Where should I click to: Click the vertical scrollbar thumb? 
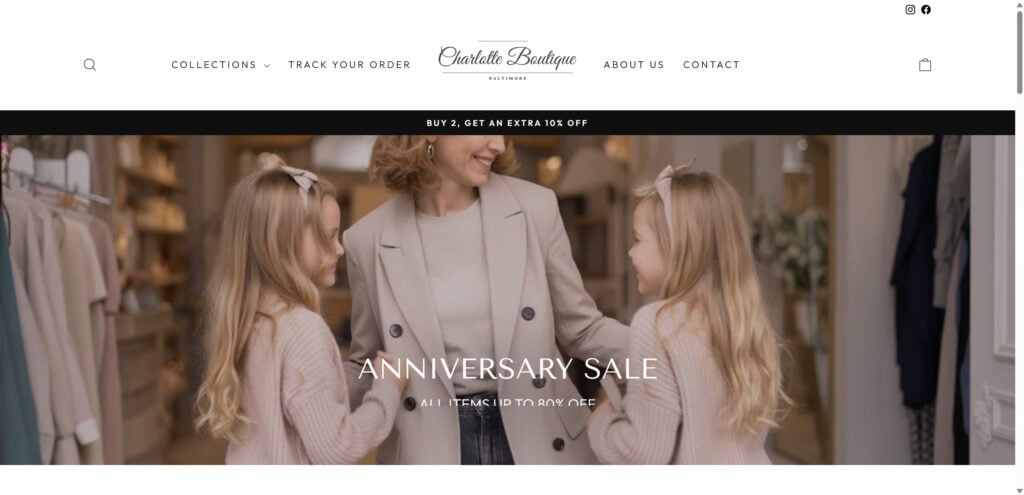(1019, 52)
